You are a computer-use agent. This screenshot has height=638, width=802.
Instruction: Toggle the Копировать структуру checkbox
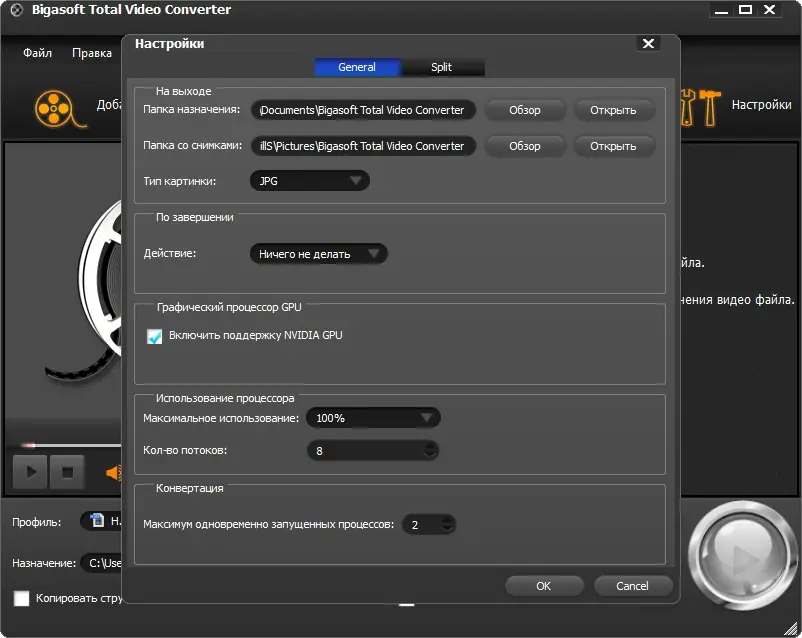(21, 598)
